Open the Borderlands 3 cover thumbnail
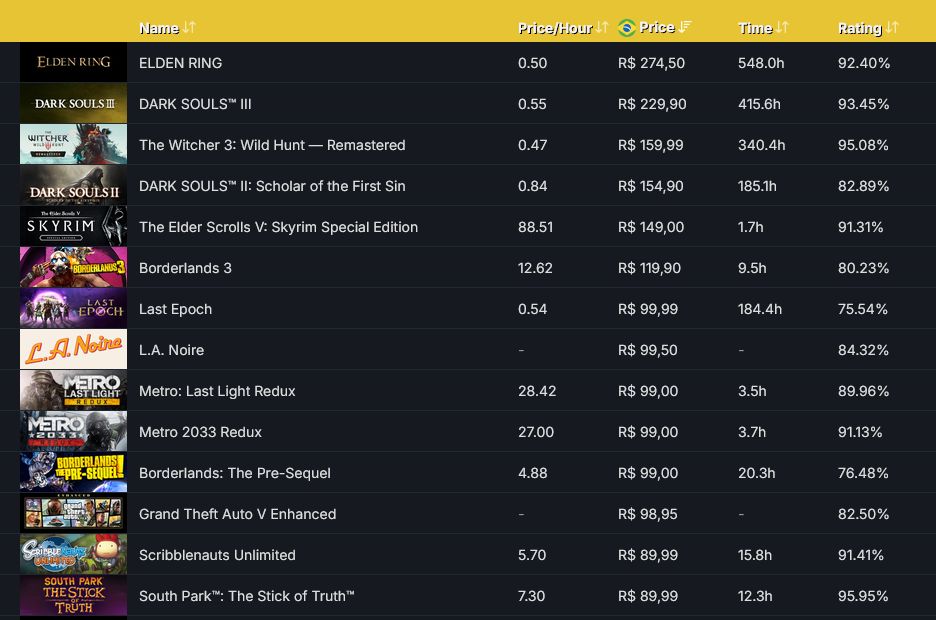 (x=73, y=267)
